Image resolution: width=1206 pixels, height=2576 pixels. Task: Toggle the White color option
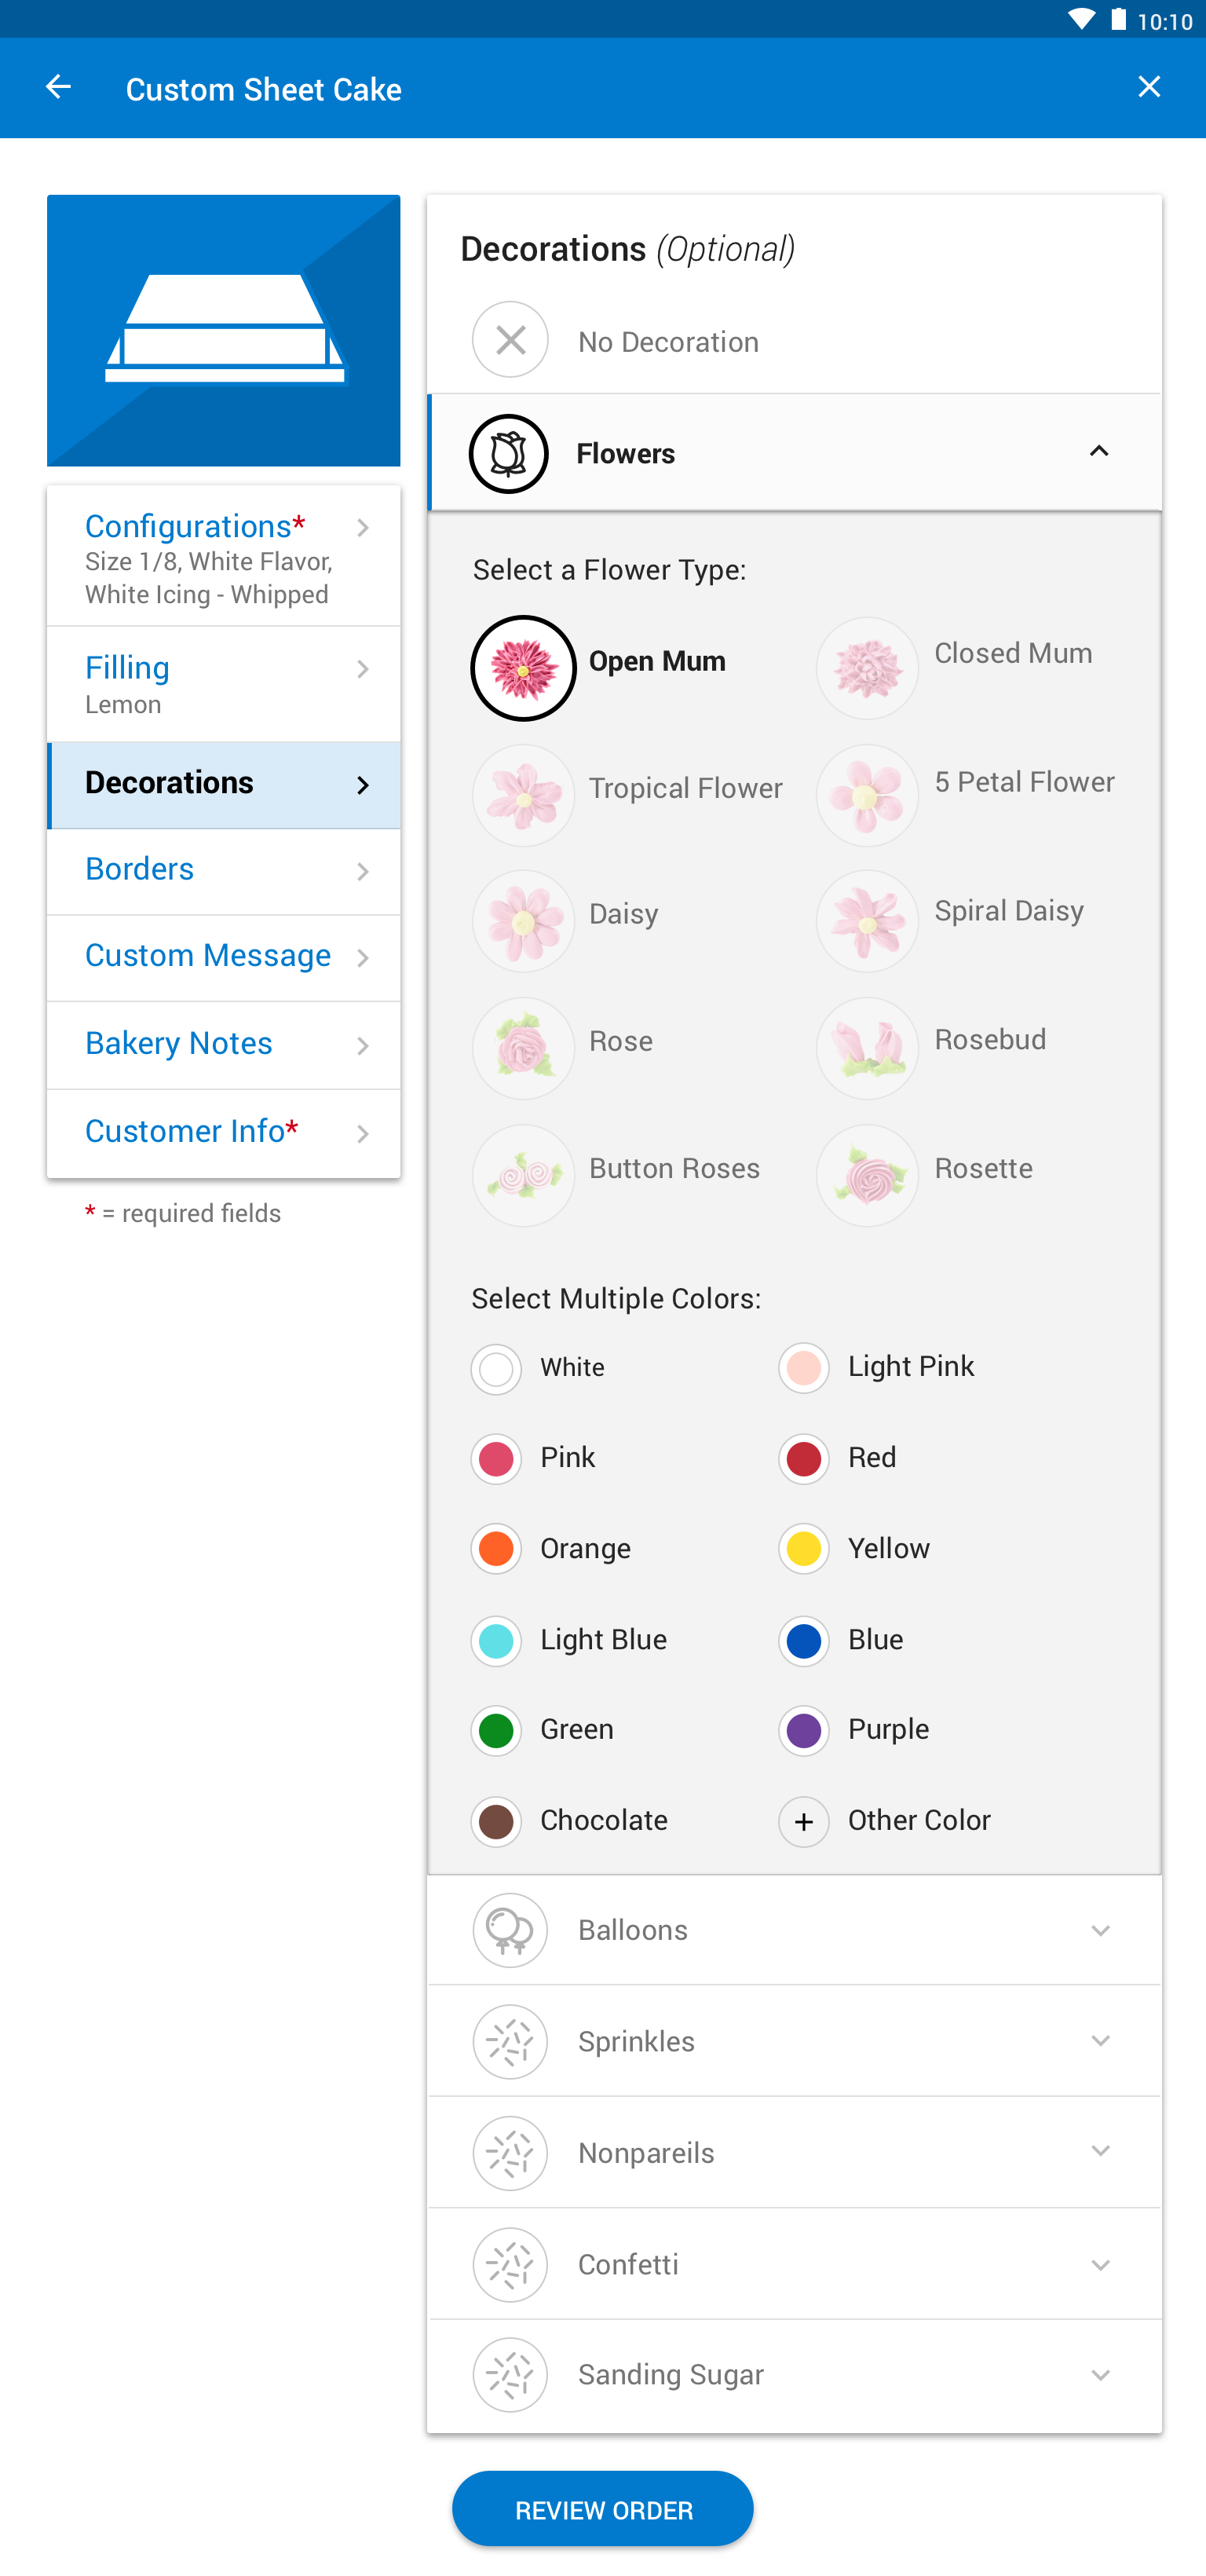[x=496, y=1369]
